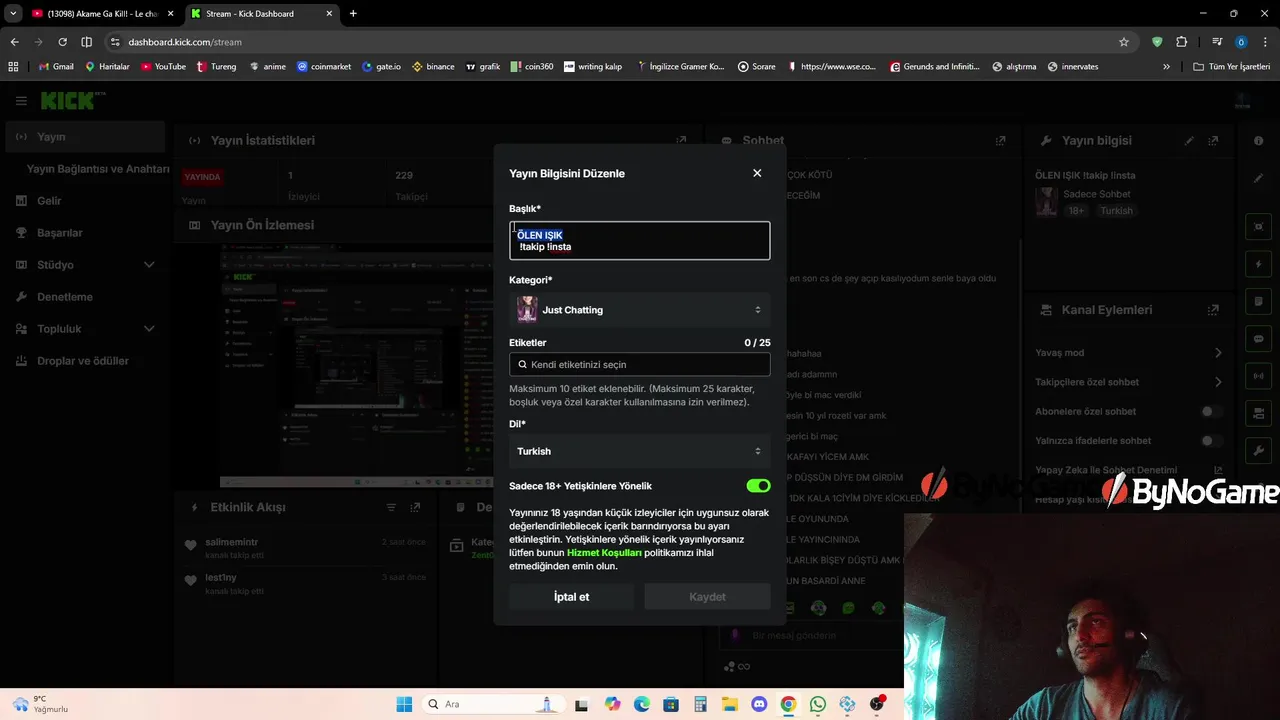Open the binance bookmark
Image resolution: width=1280 pixels, height=720 pixels.
pyautogui.click(x=432, y=67)
